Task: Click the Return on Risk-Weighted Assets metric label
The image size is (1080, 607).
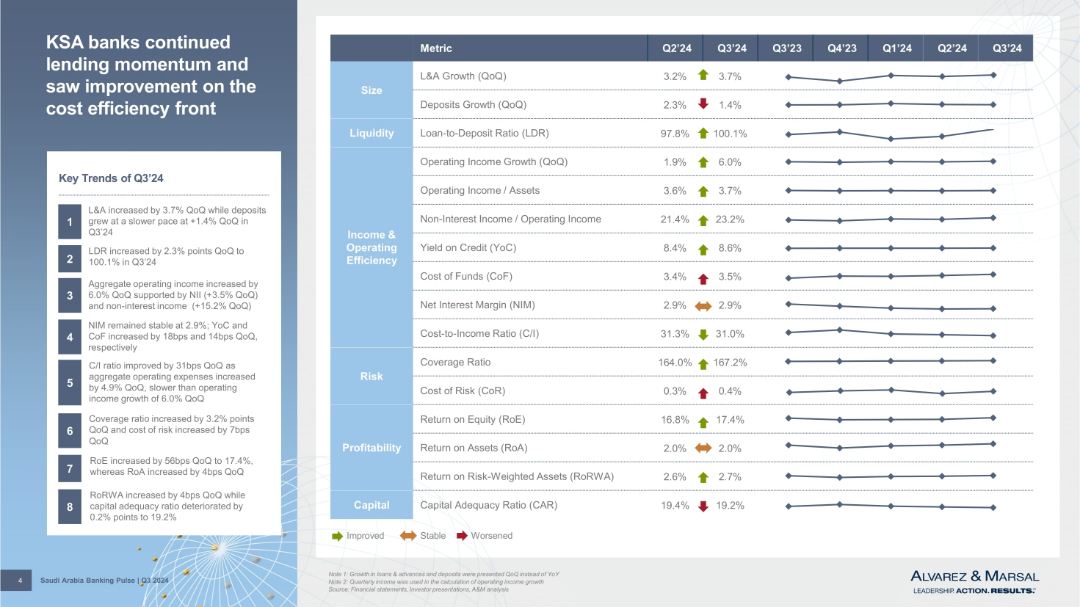Action: (517, 476)
